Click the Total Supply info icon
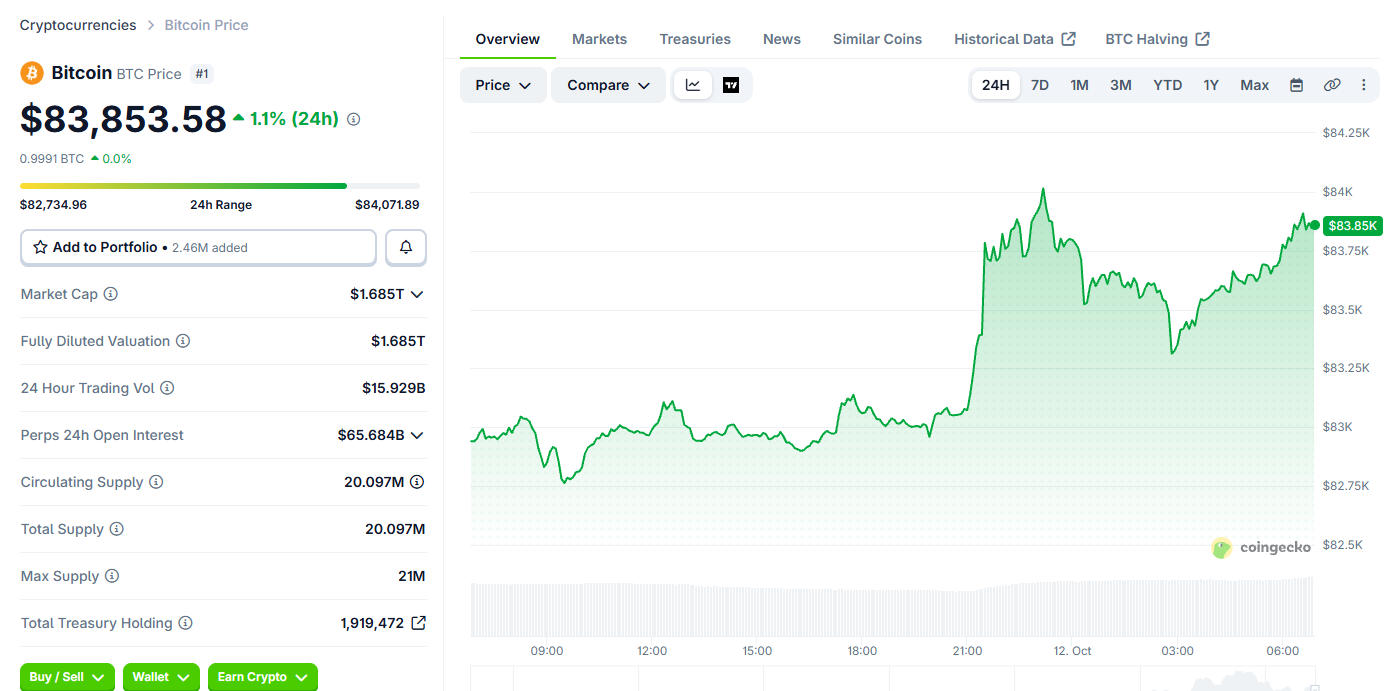Image resolution: width=1390 pixels, height=691 pixels. click(116, 529)
